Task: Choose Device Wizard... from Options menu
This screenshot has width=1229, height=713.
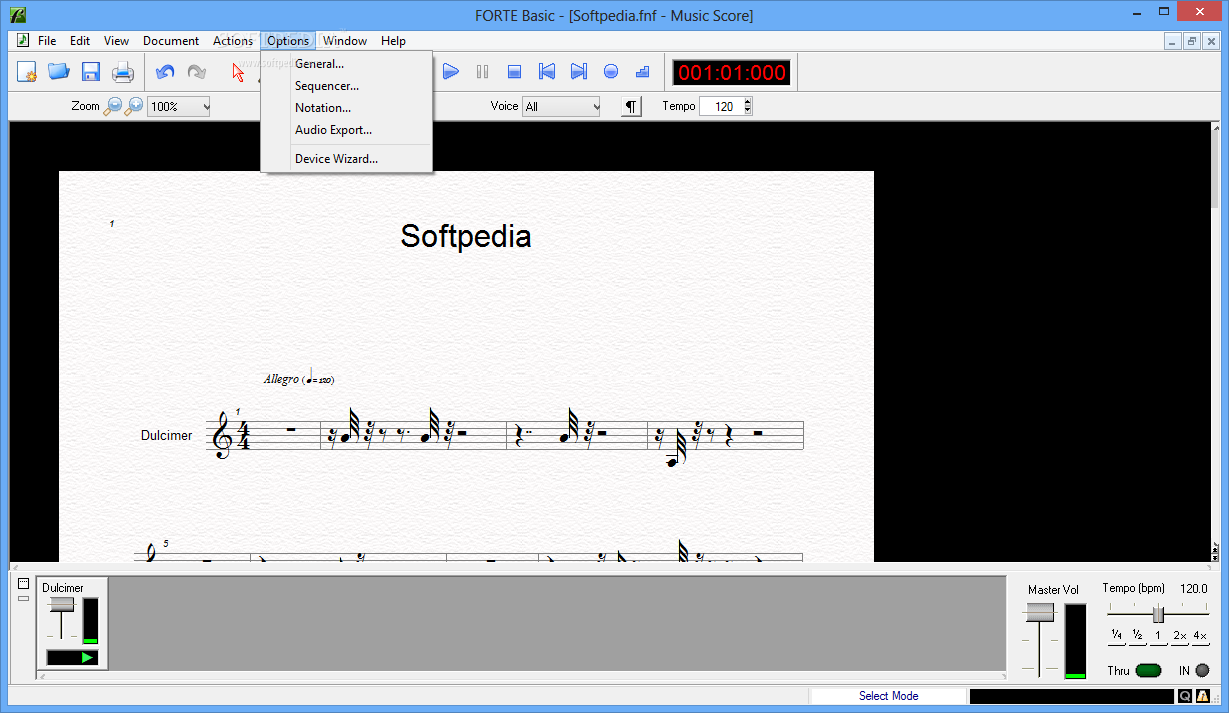Action: [x=346, y=159]
